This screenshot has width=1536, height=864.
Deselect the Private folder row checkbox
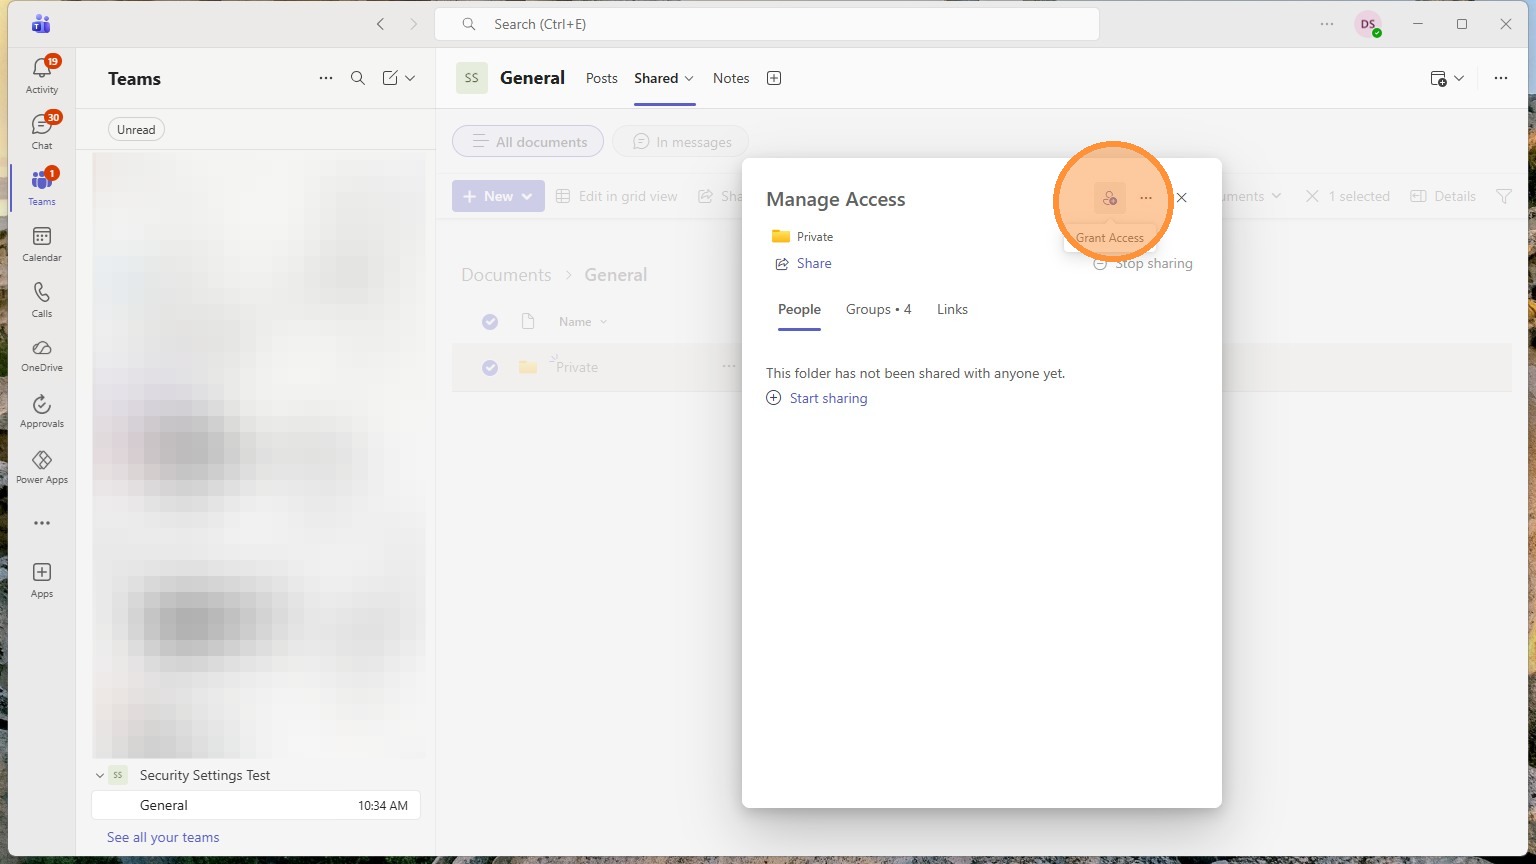pos(490,368)
